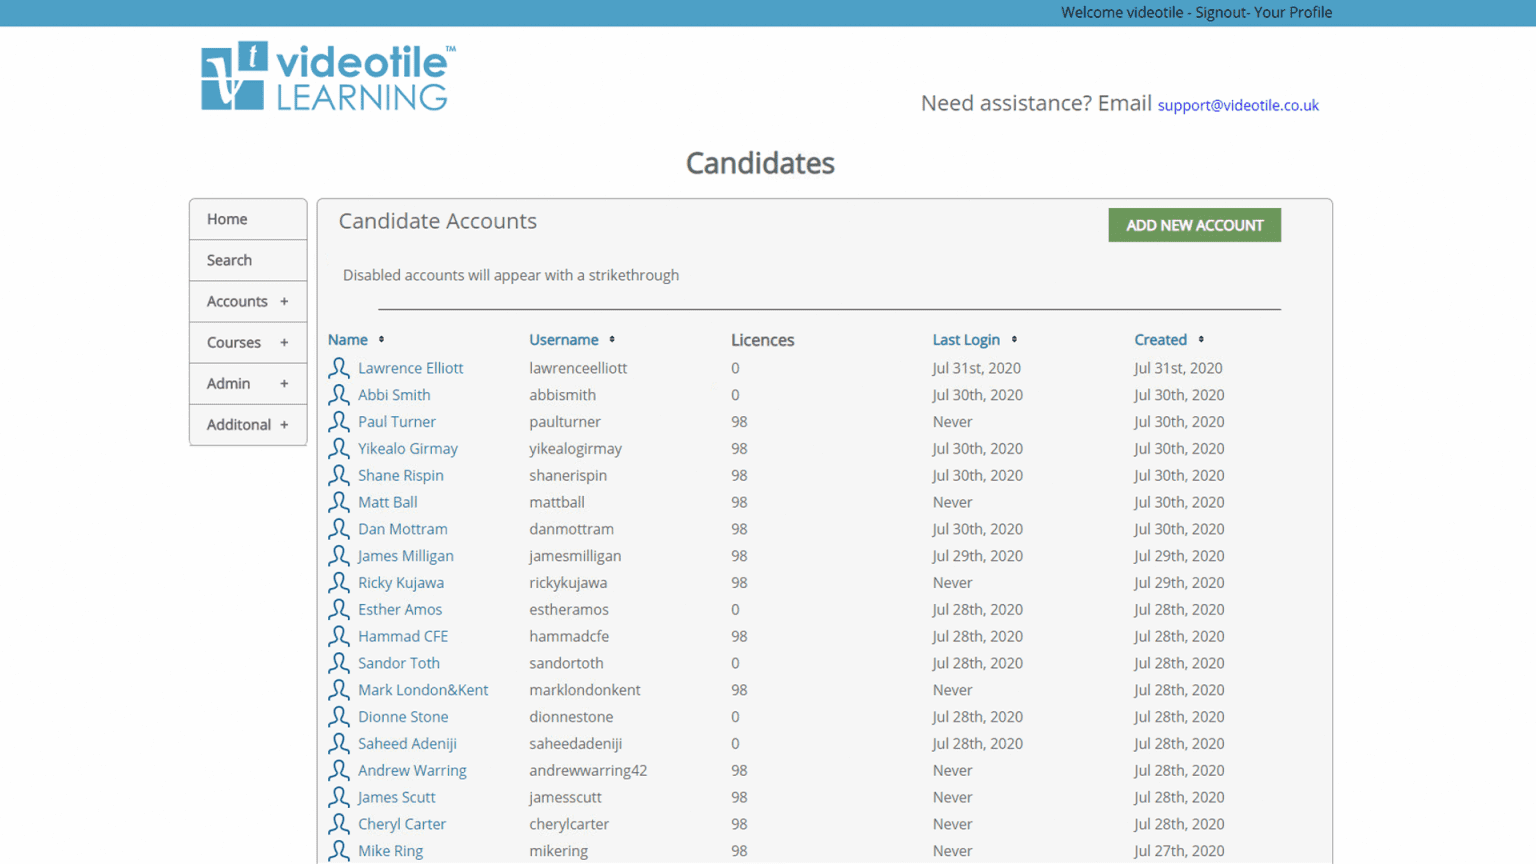This screenshot has width=1536, height=864.
Task: Open Matt Ball's candidate account
Action: point(388,502)
